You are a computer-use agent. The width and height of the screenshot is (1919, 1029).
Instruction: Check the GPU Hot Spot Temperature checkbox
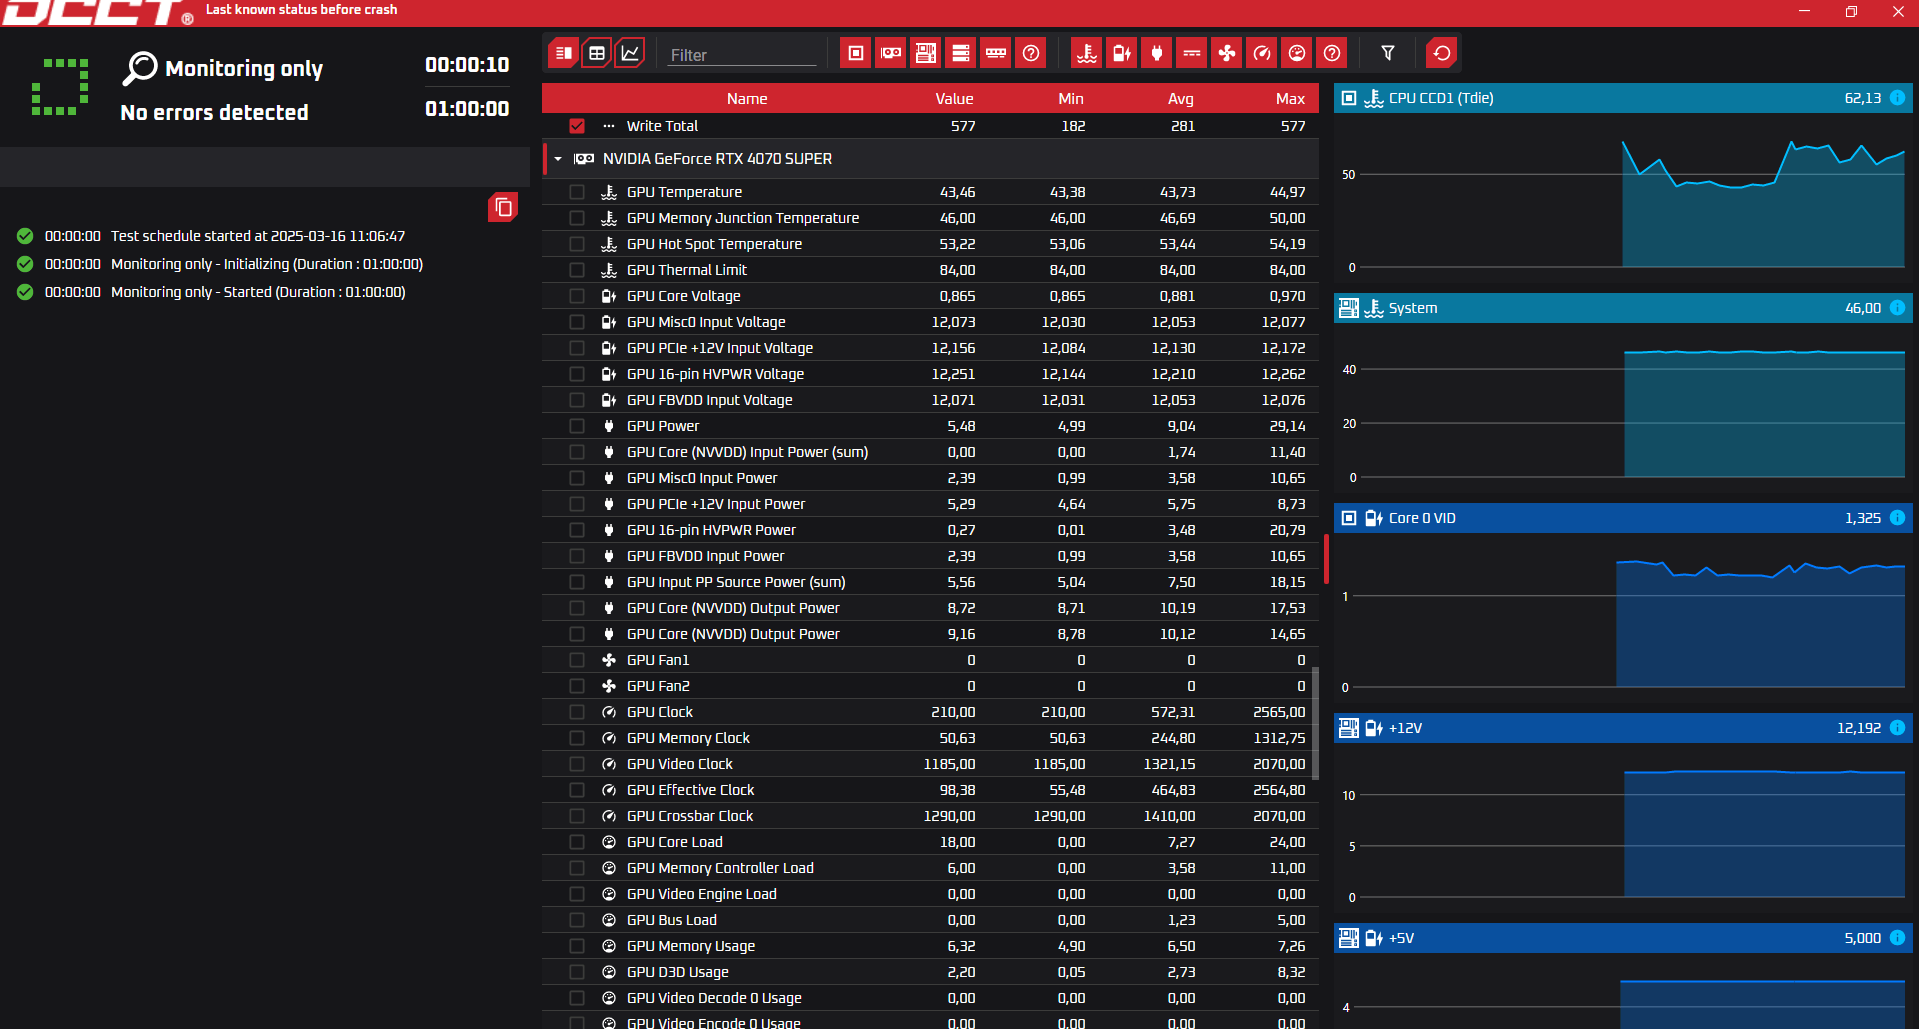click(x=577, y=244)
